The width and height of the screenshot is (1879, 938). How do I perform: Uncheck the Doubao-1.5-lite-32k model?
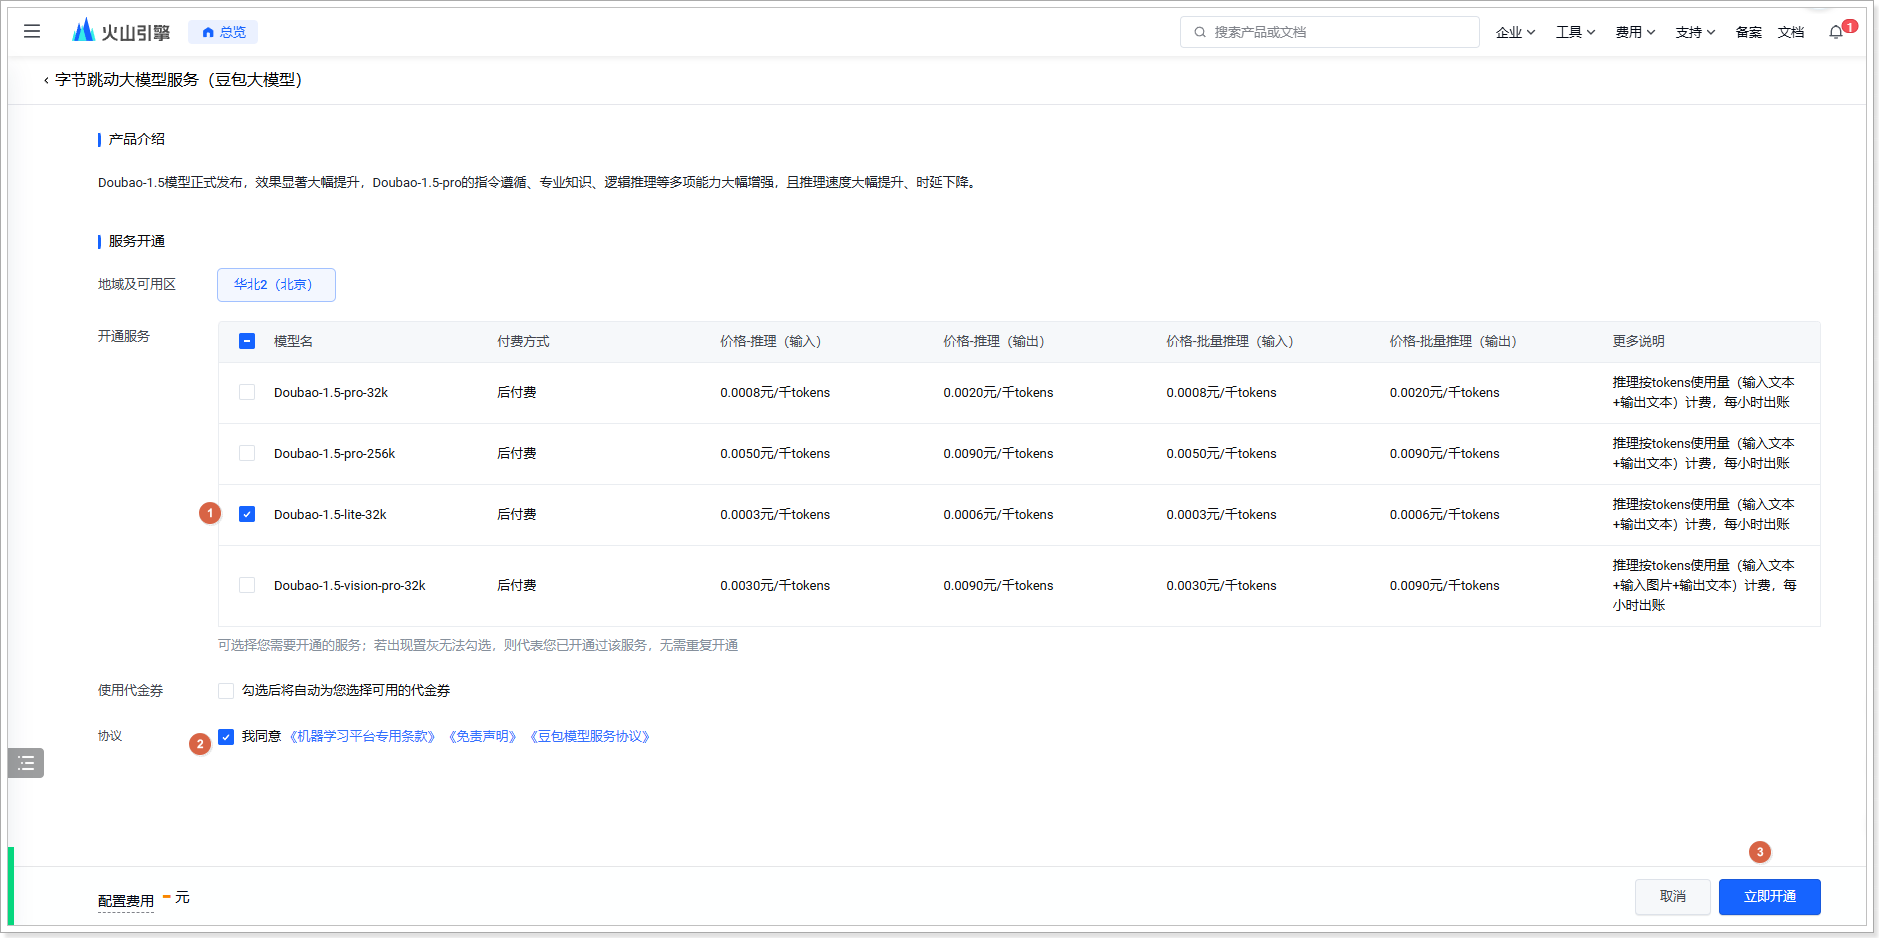[247, 514]
